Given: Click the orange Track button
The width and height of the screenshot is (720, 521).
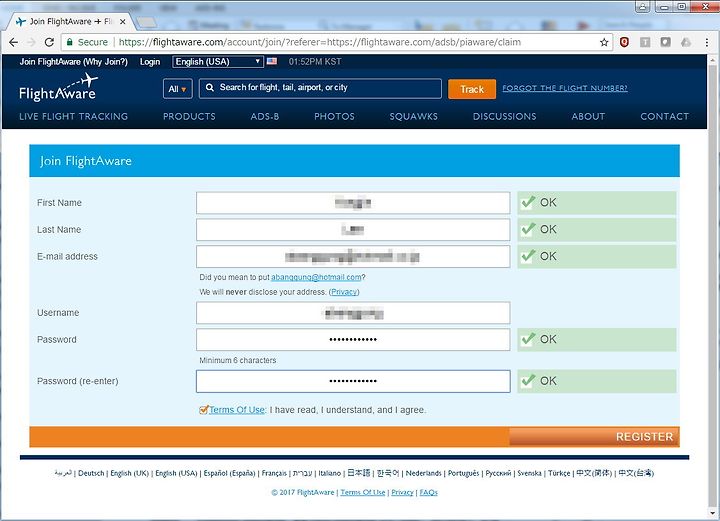Looking at the screenshot, I should pyautogui.click(x=472, y=89).
